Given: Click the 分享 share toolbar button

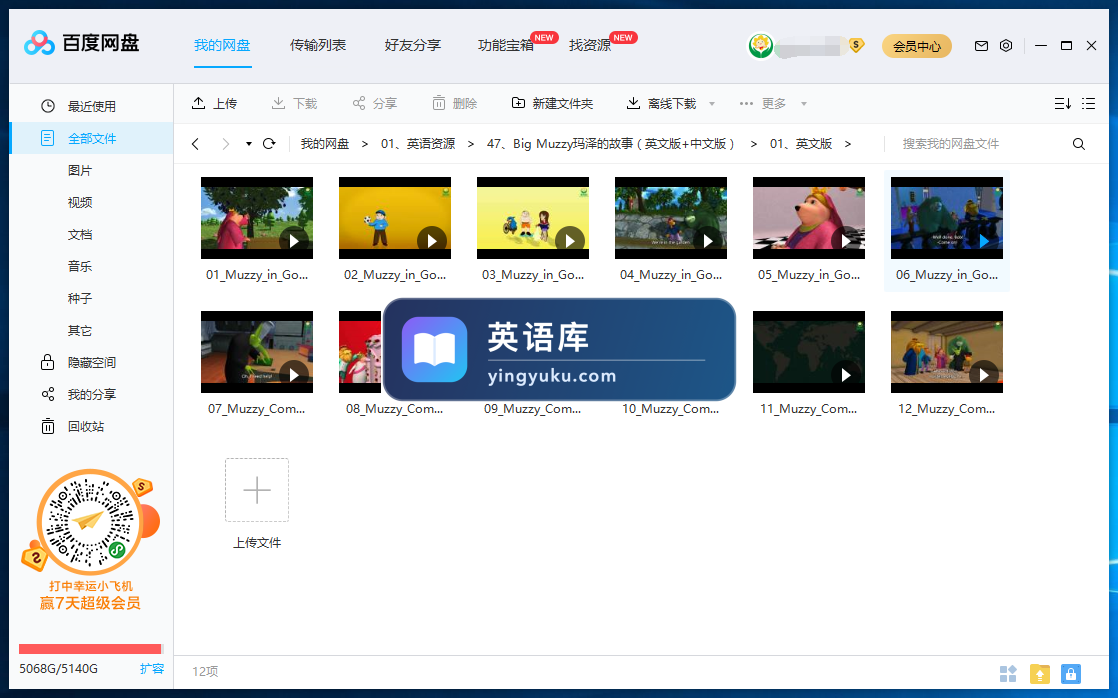Looking at the screenshot, I should [374, 103].
